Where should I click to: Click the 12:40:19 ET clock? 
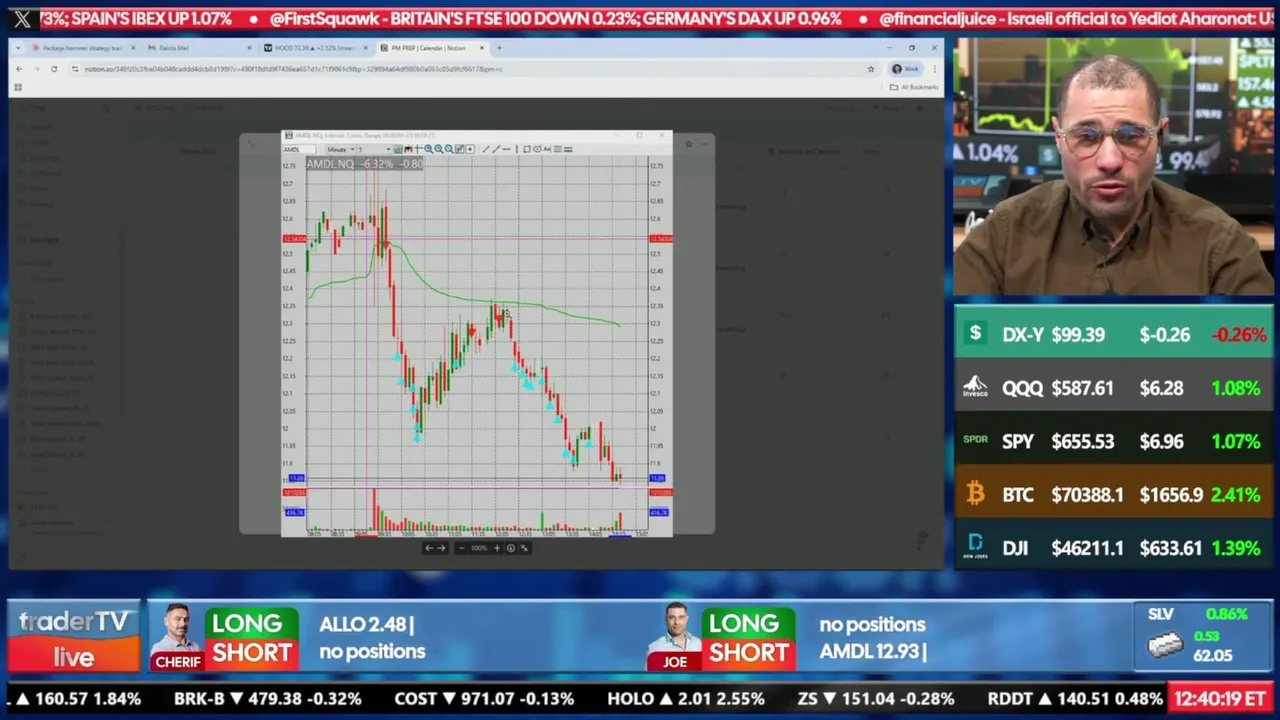pos(1220,698)
